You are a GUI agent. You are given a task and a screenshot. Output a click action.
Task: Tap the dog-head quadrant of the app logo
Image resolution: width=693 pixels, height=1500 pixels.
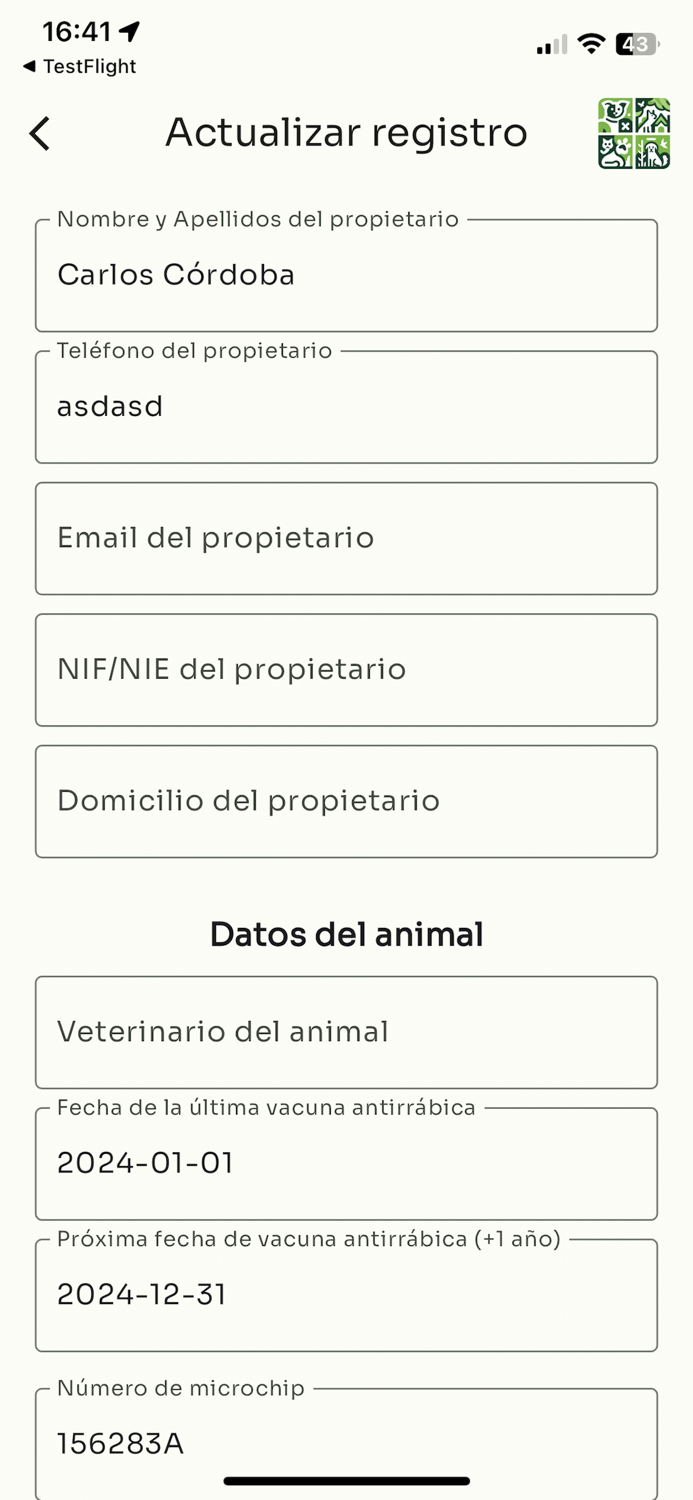click(x=614, y=113)
